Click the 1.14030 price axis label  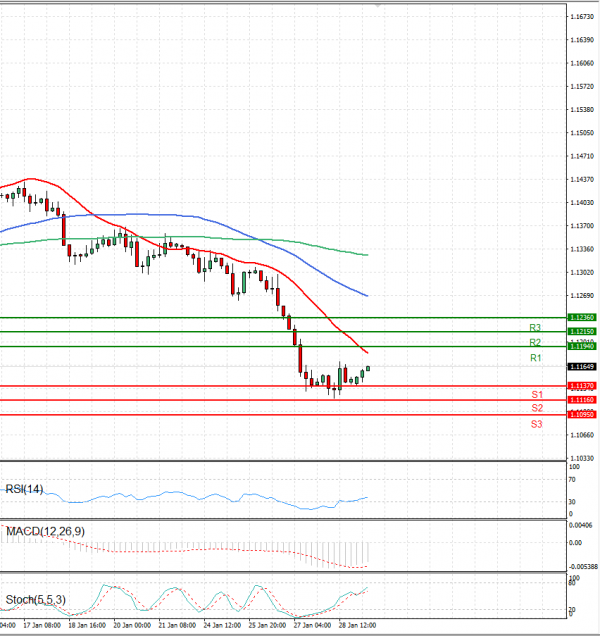tap(582, 202)
